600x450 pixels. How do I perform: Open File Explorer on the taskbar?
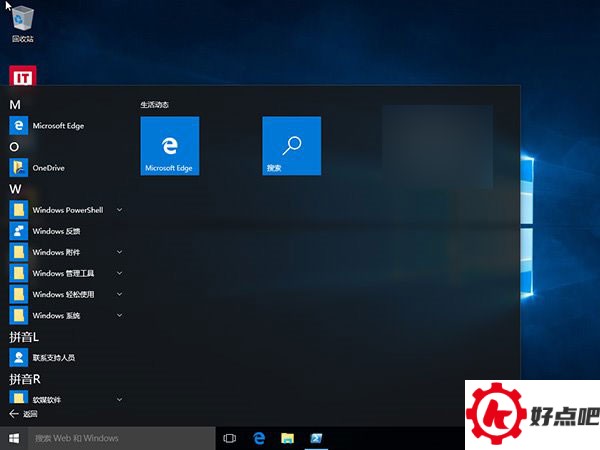287,438
